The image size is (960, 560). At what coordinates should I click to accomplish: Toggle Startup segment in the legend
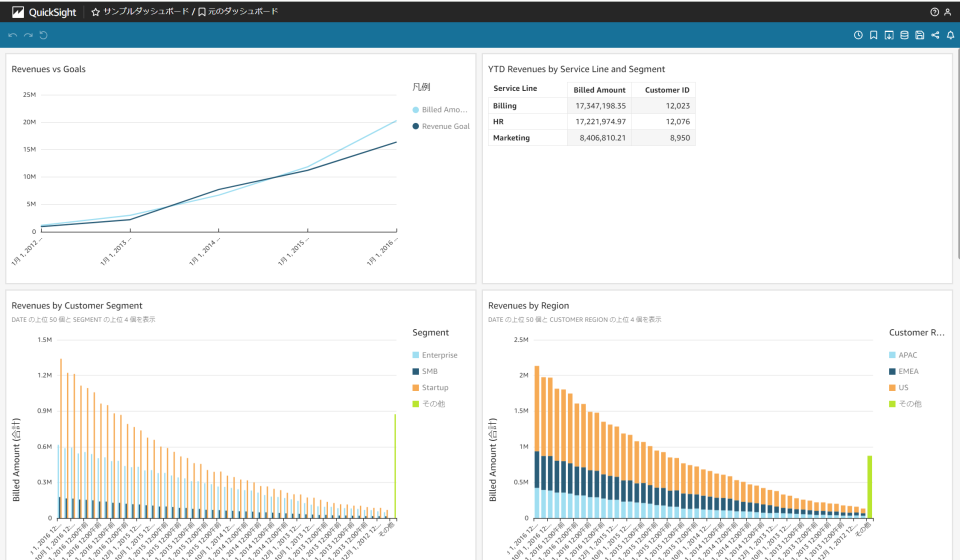(x=435, y=387)
